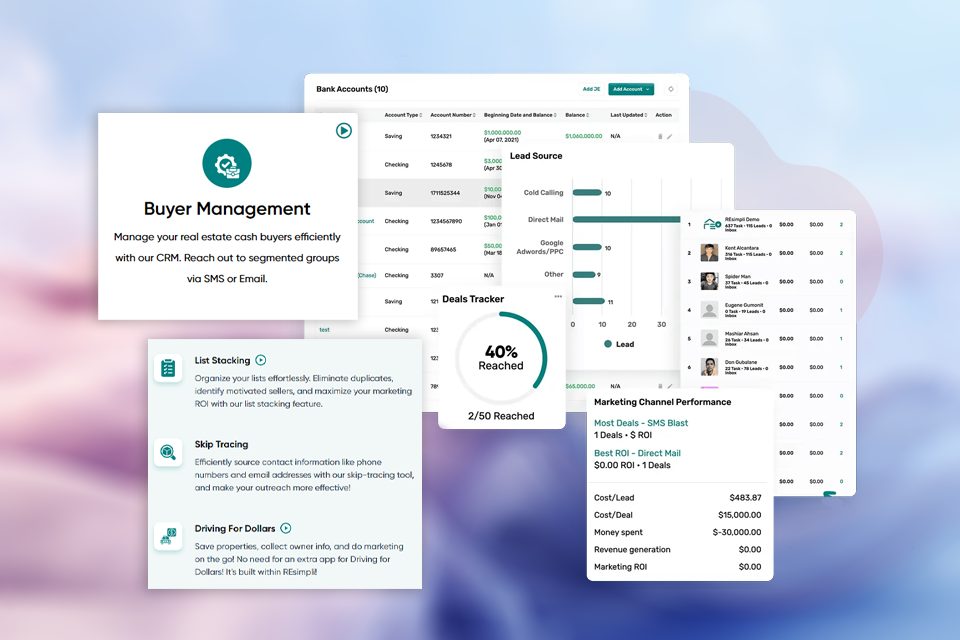The image size is (960, 640).
Task: Click the 'REsimpli Demo' user name
Action: pos(742,219)
